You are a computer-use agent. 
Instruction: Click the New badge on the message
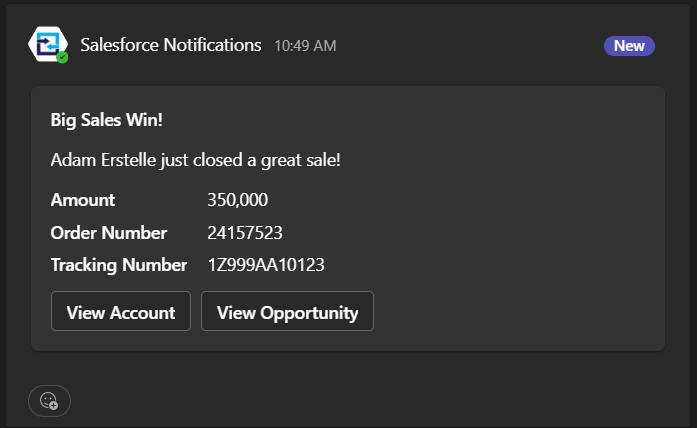629,46
